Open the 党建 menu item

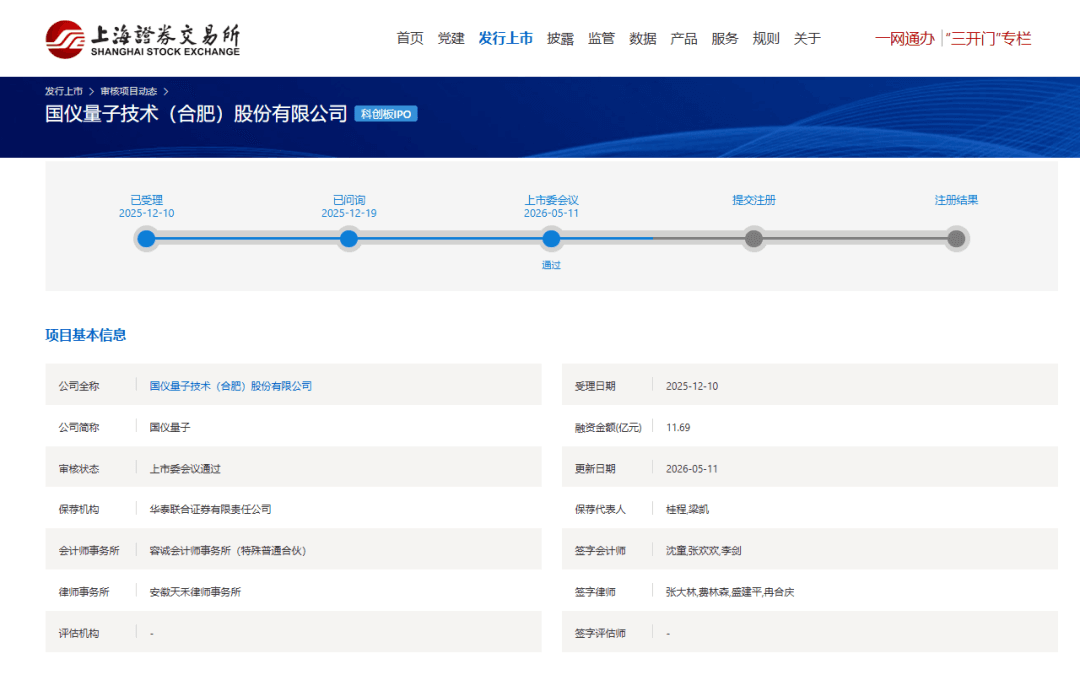[x=451, y=39]
